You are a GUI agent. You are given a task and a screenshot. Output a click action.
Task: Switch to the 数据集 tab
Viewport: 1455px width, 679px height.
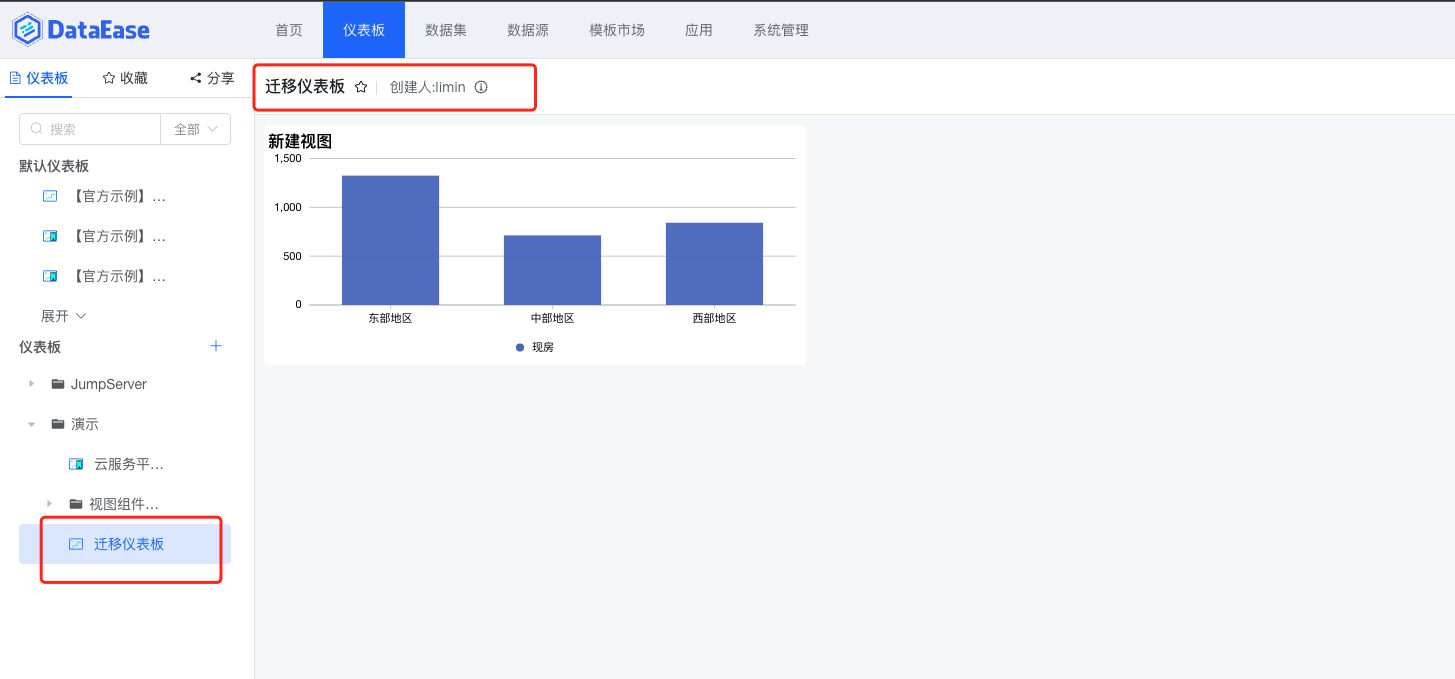pyautogui.click(x=445, y=29)
